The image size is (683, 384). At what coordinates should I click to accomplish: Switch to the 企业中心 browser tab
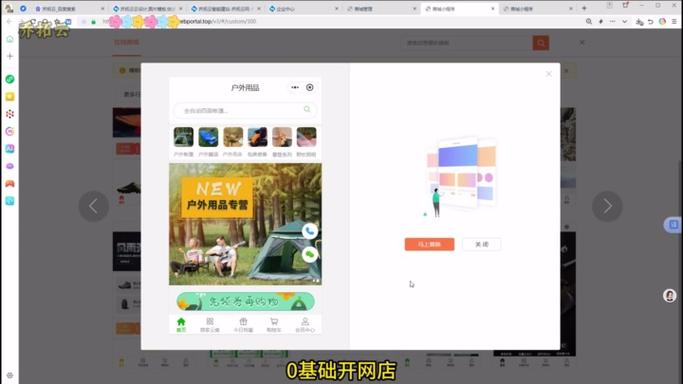304,8
